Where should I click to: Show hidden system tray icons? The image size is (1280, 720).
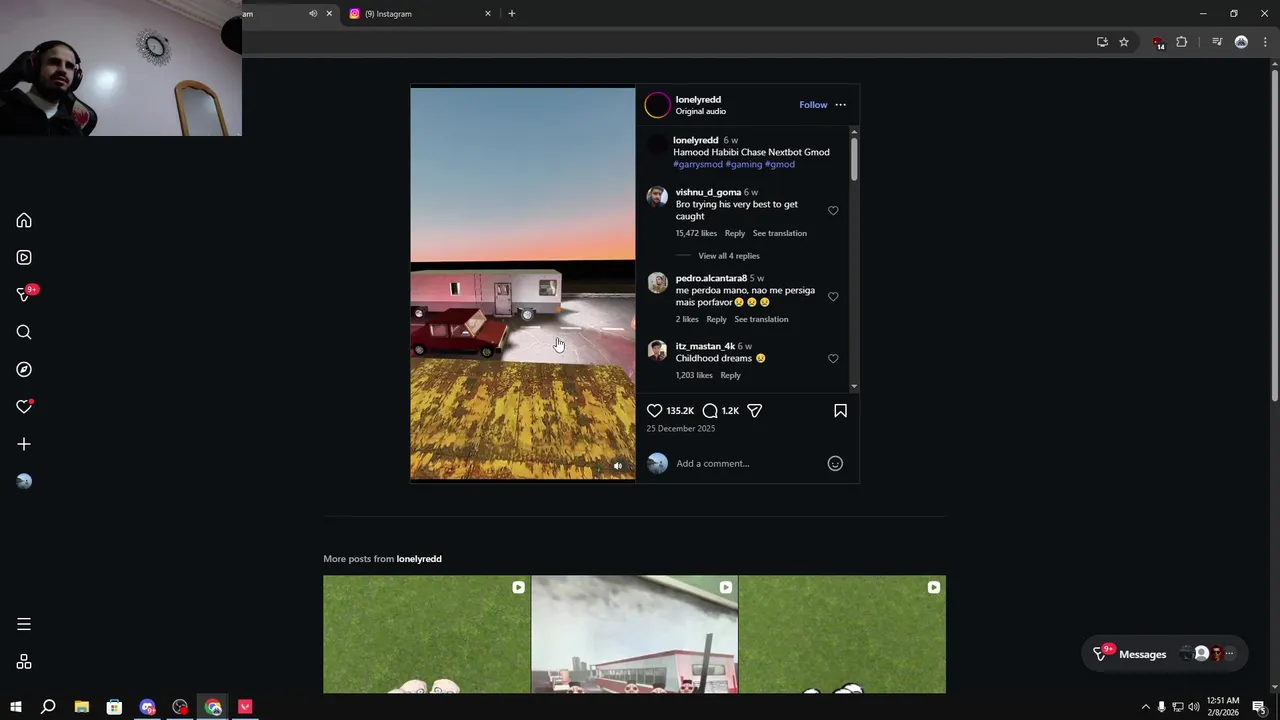(1145, 707)
